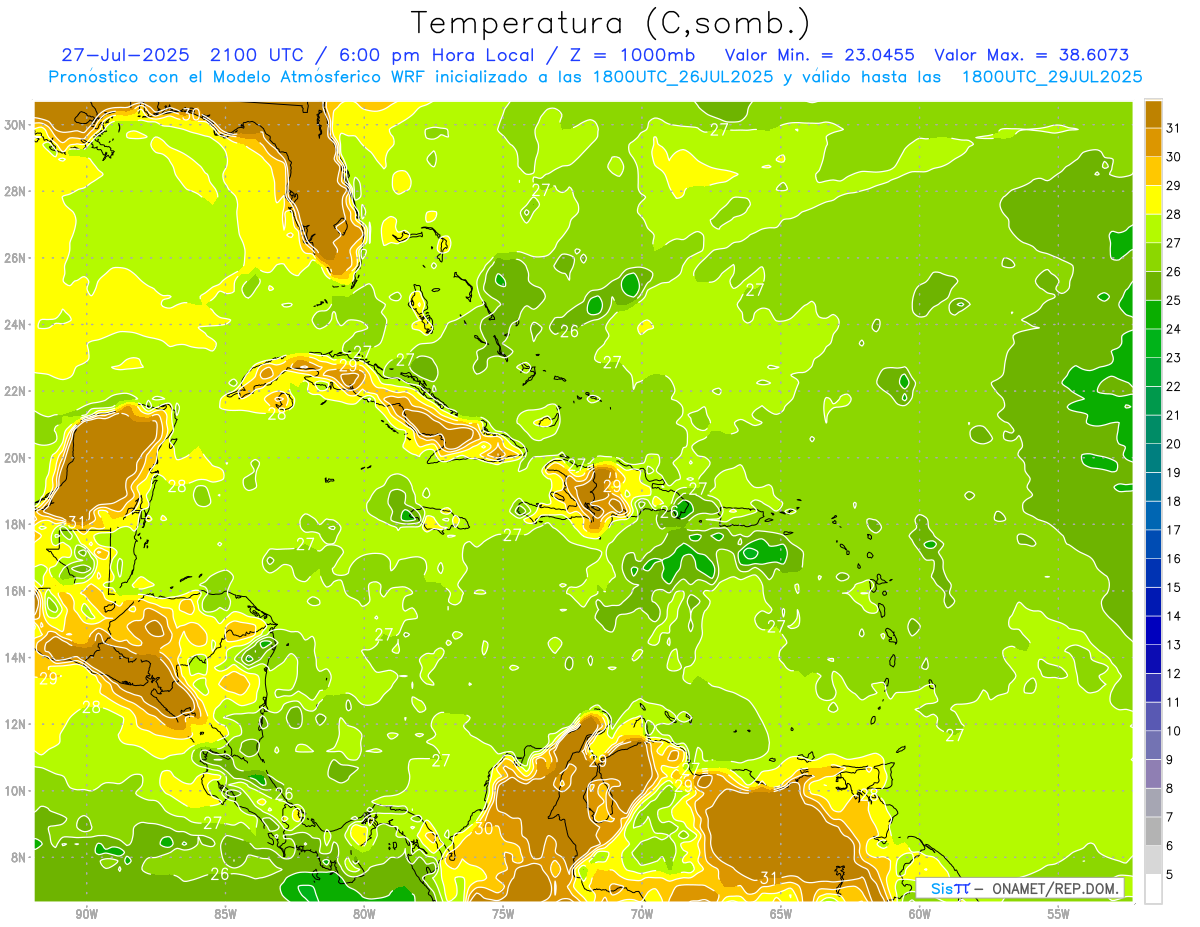Viewport: 1200px width, 927px height.
Task: Click the color scale legend value "15"
Action: coord(1174,588)
